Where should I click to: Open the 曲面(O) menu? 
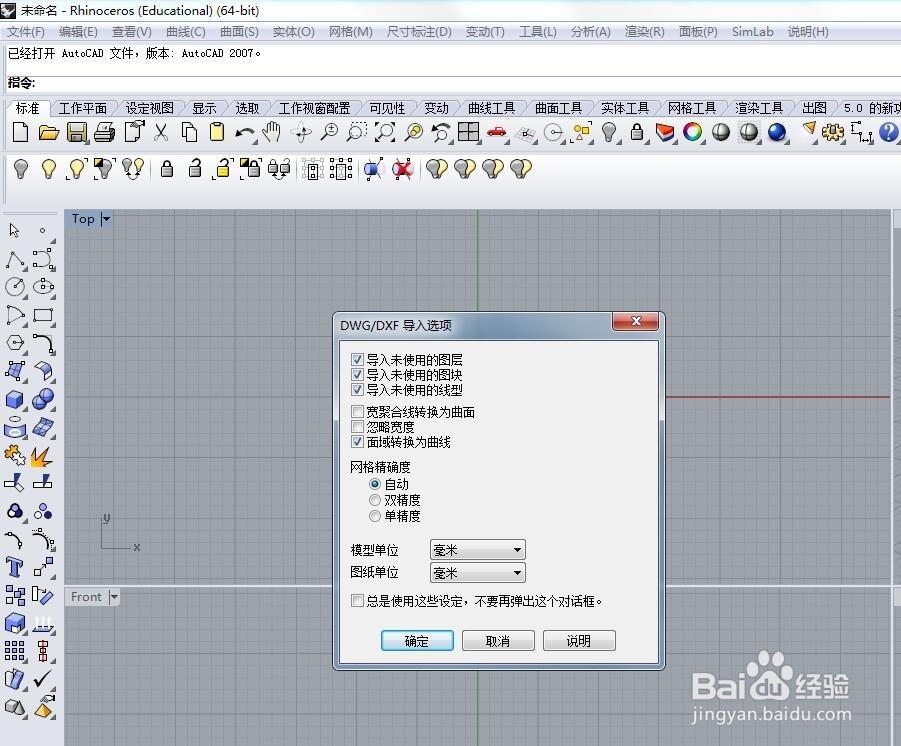coord(238,31)
